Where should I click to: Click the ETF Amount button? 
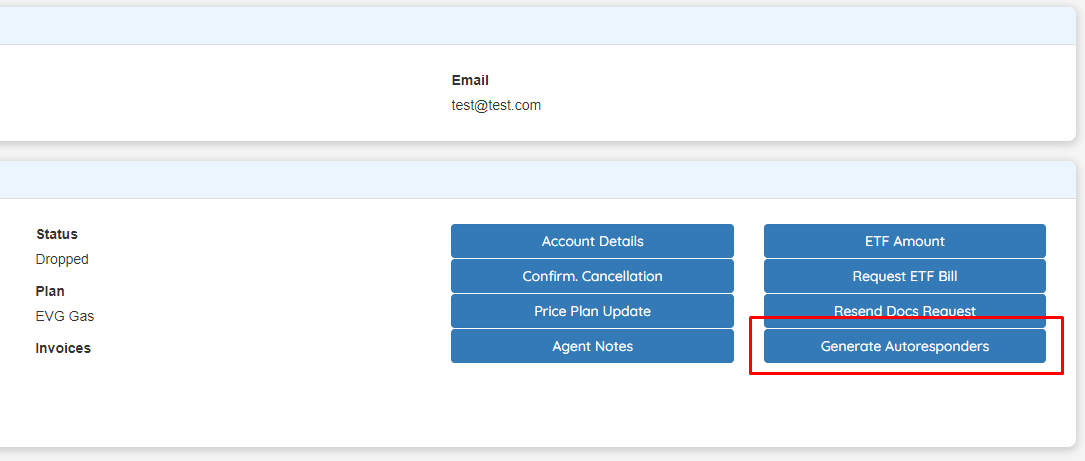click(904, 241)
